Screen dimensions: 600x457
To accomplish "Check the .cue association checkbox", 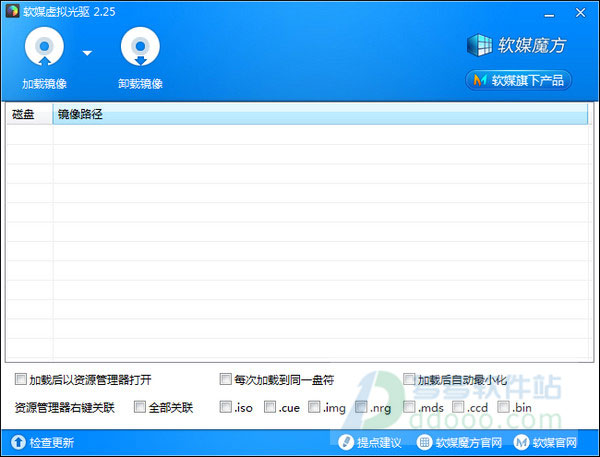I will pos(270,407).
